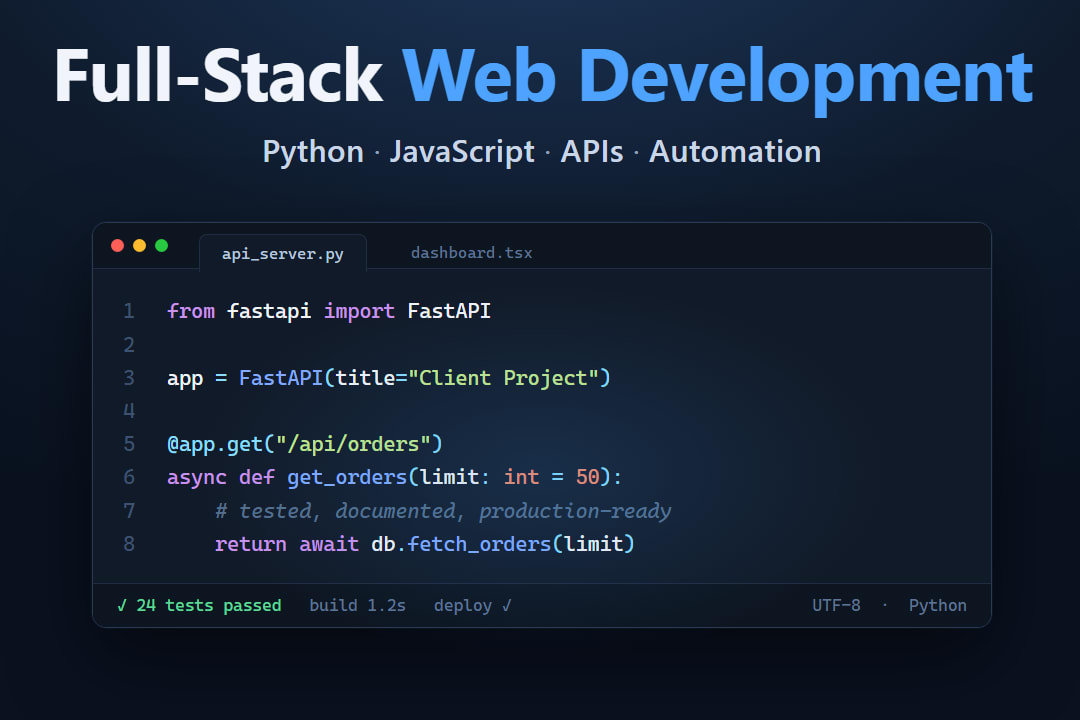Click the '24 tests passed' status
Viewport: 1080px width, 720px height.
pos(199,606)
